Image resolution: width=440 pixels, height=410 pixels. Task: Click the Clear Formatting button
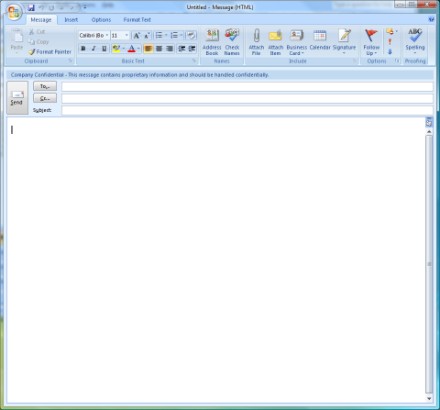(191, 35)
